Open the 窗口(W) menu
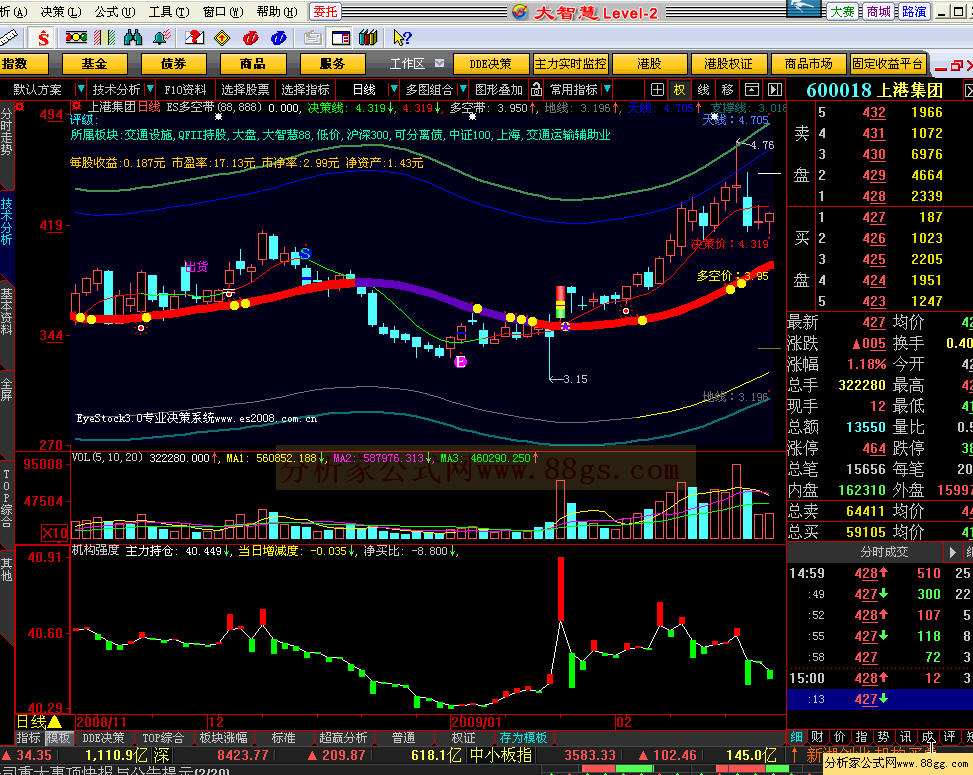973x775 pixels. (223, 12)
